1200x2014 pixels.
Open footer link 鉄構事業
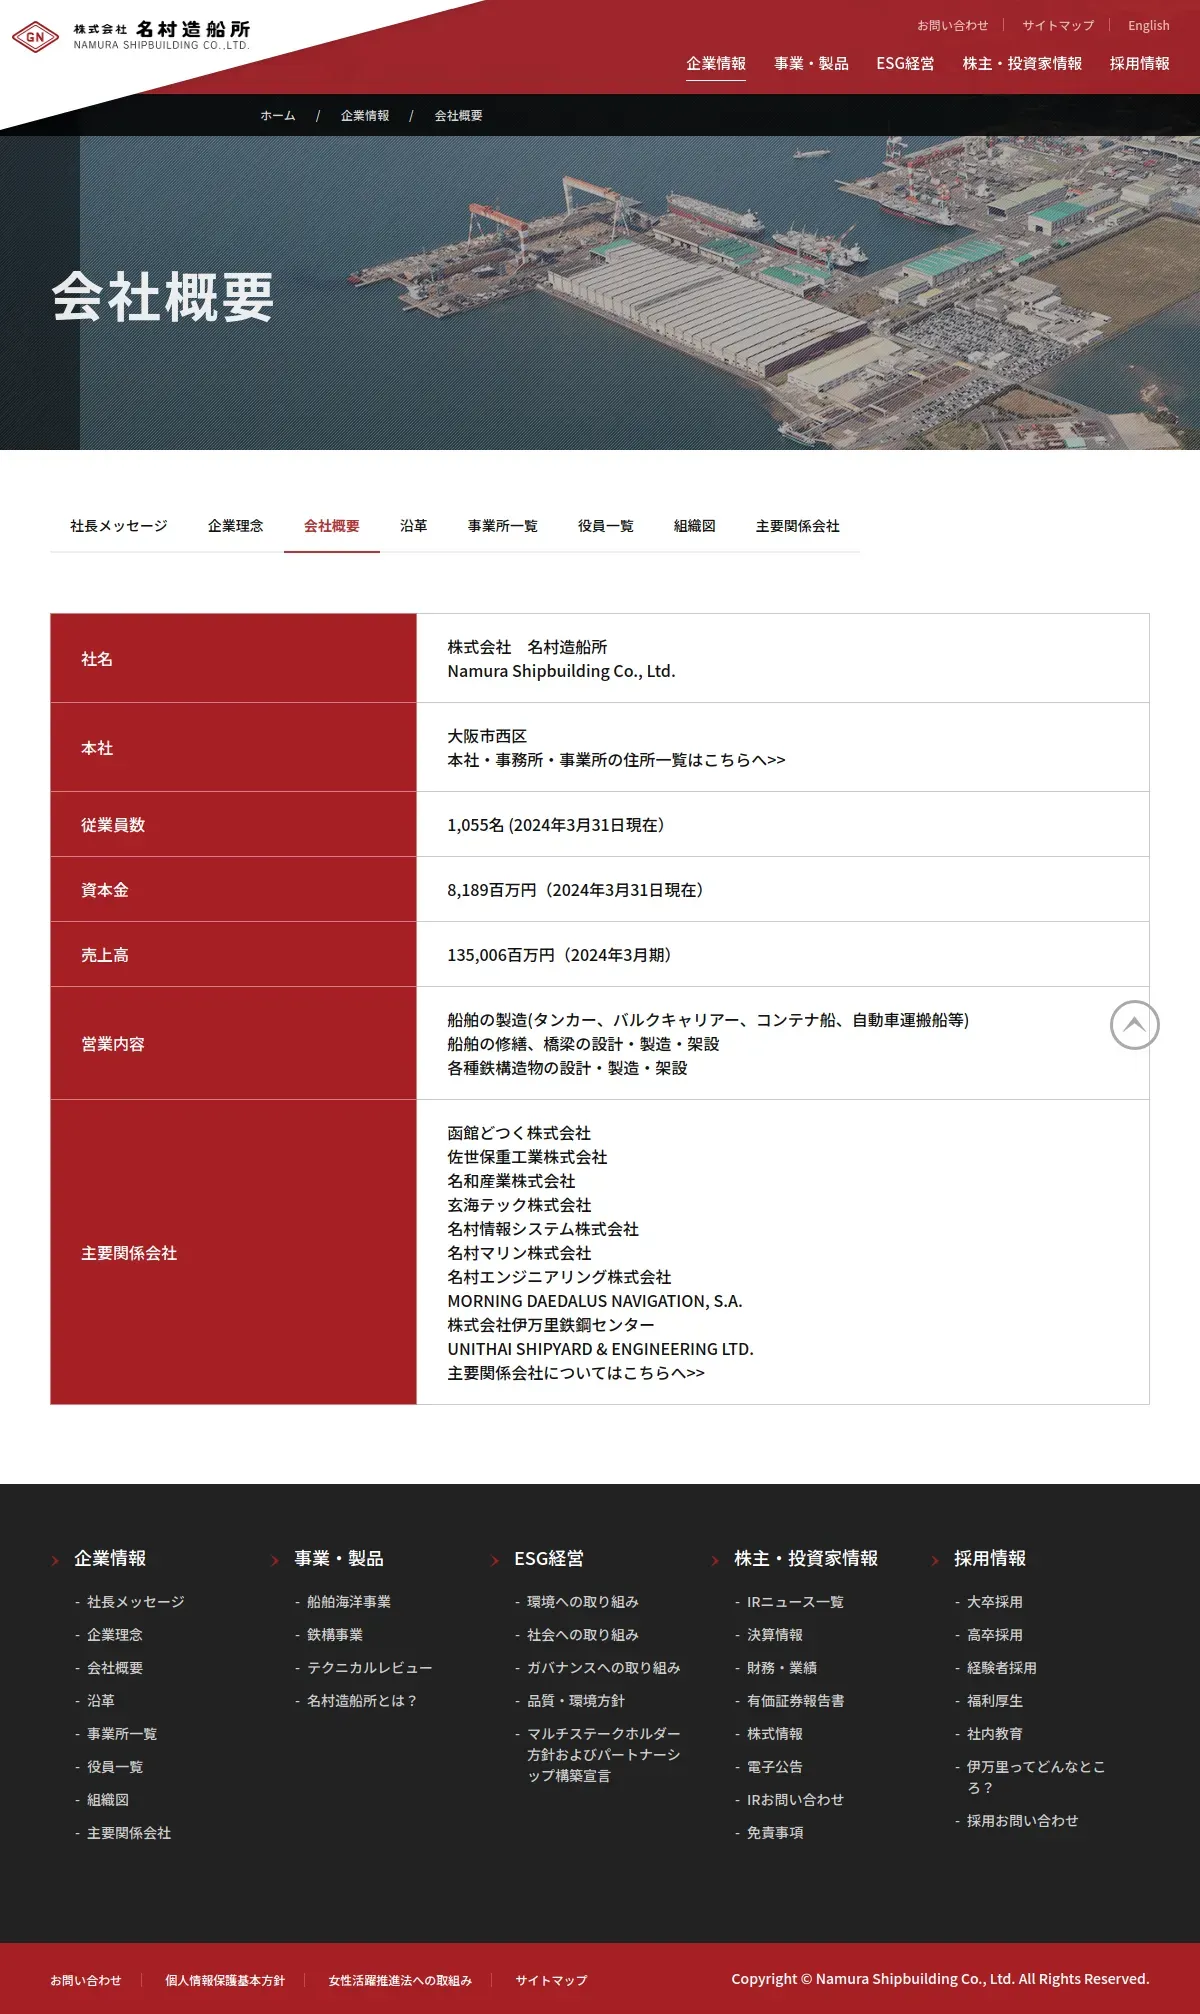[335, 1635]
